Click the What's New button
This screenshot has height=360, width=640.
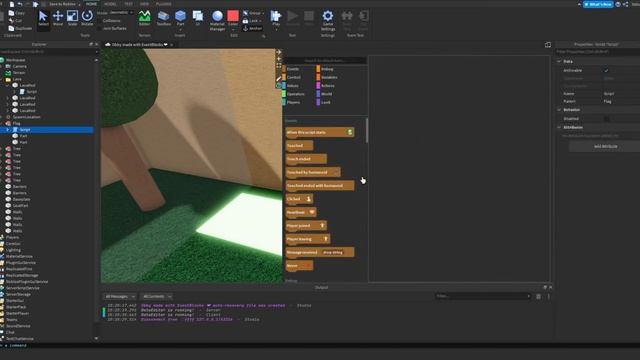coord(598,4)
